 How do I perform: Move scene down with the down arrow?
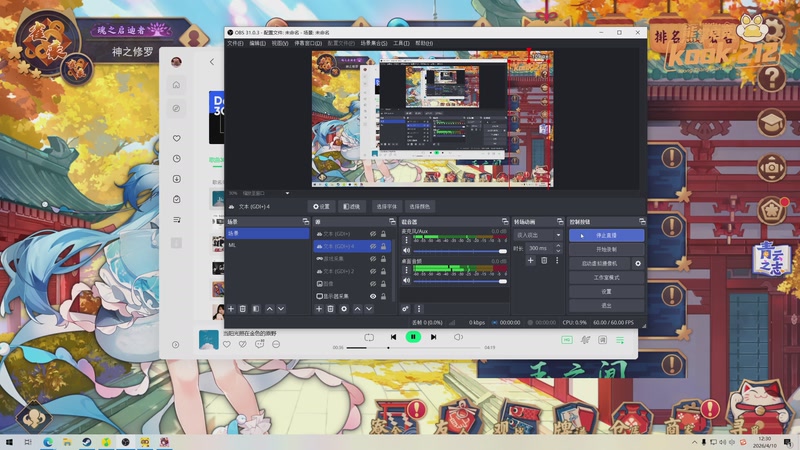point(281,309)
